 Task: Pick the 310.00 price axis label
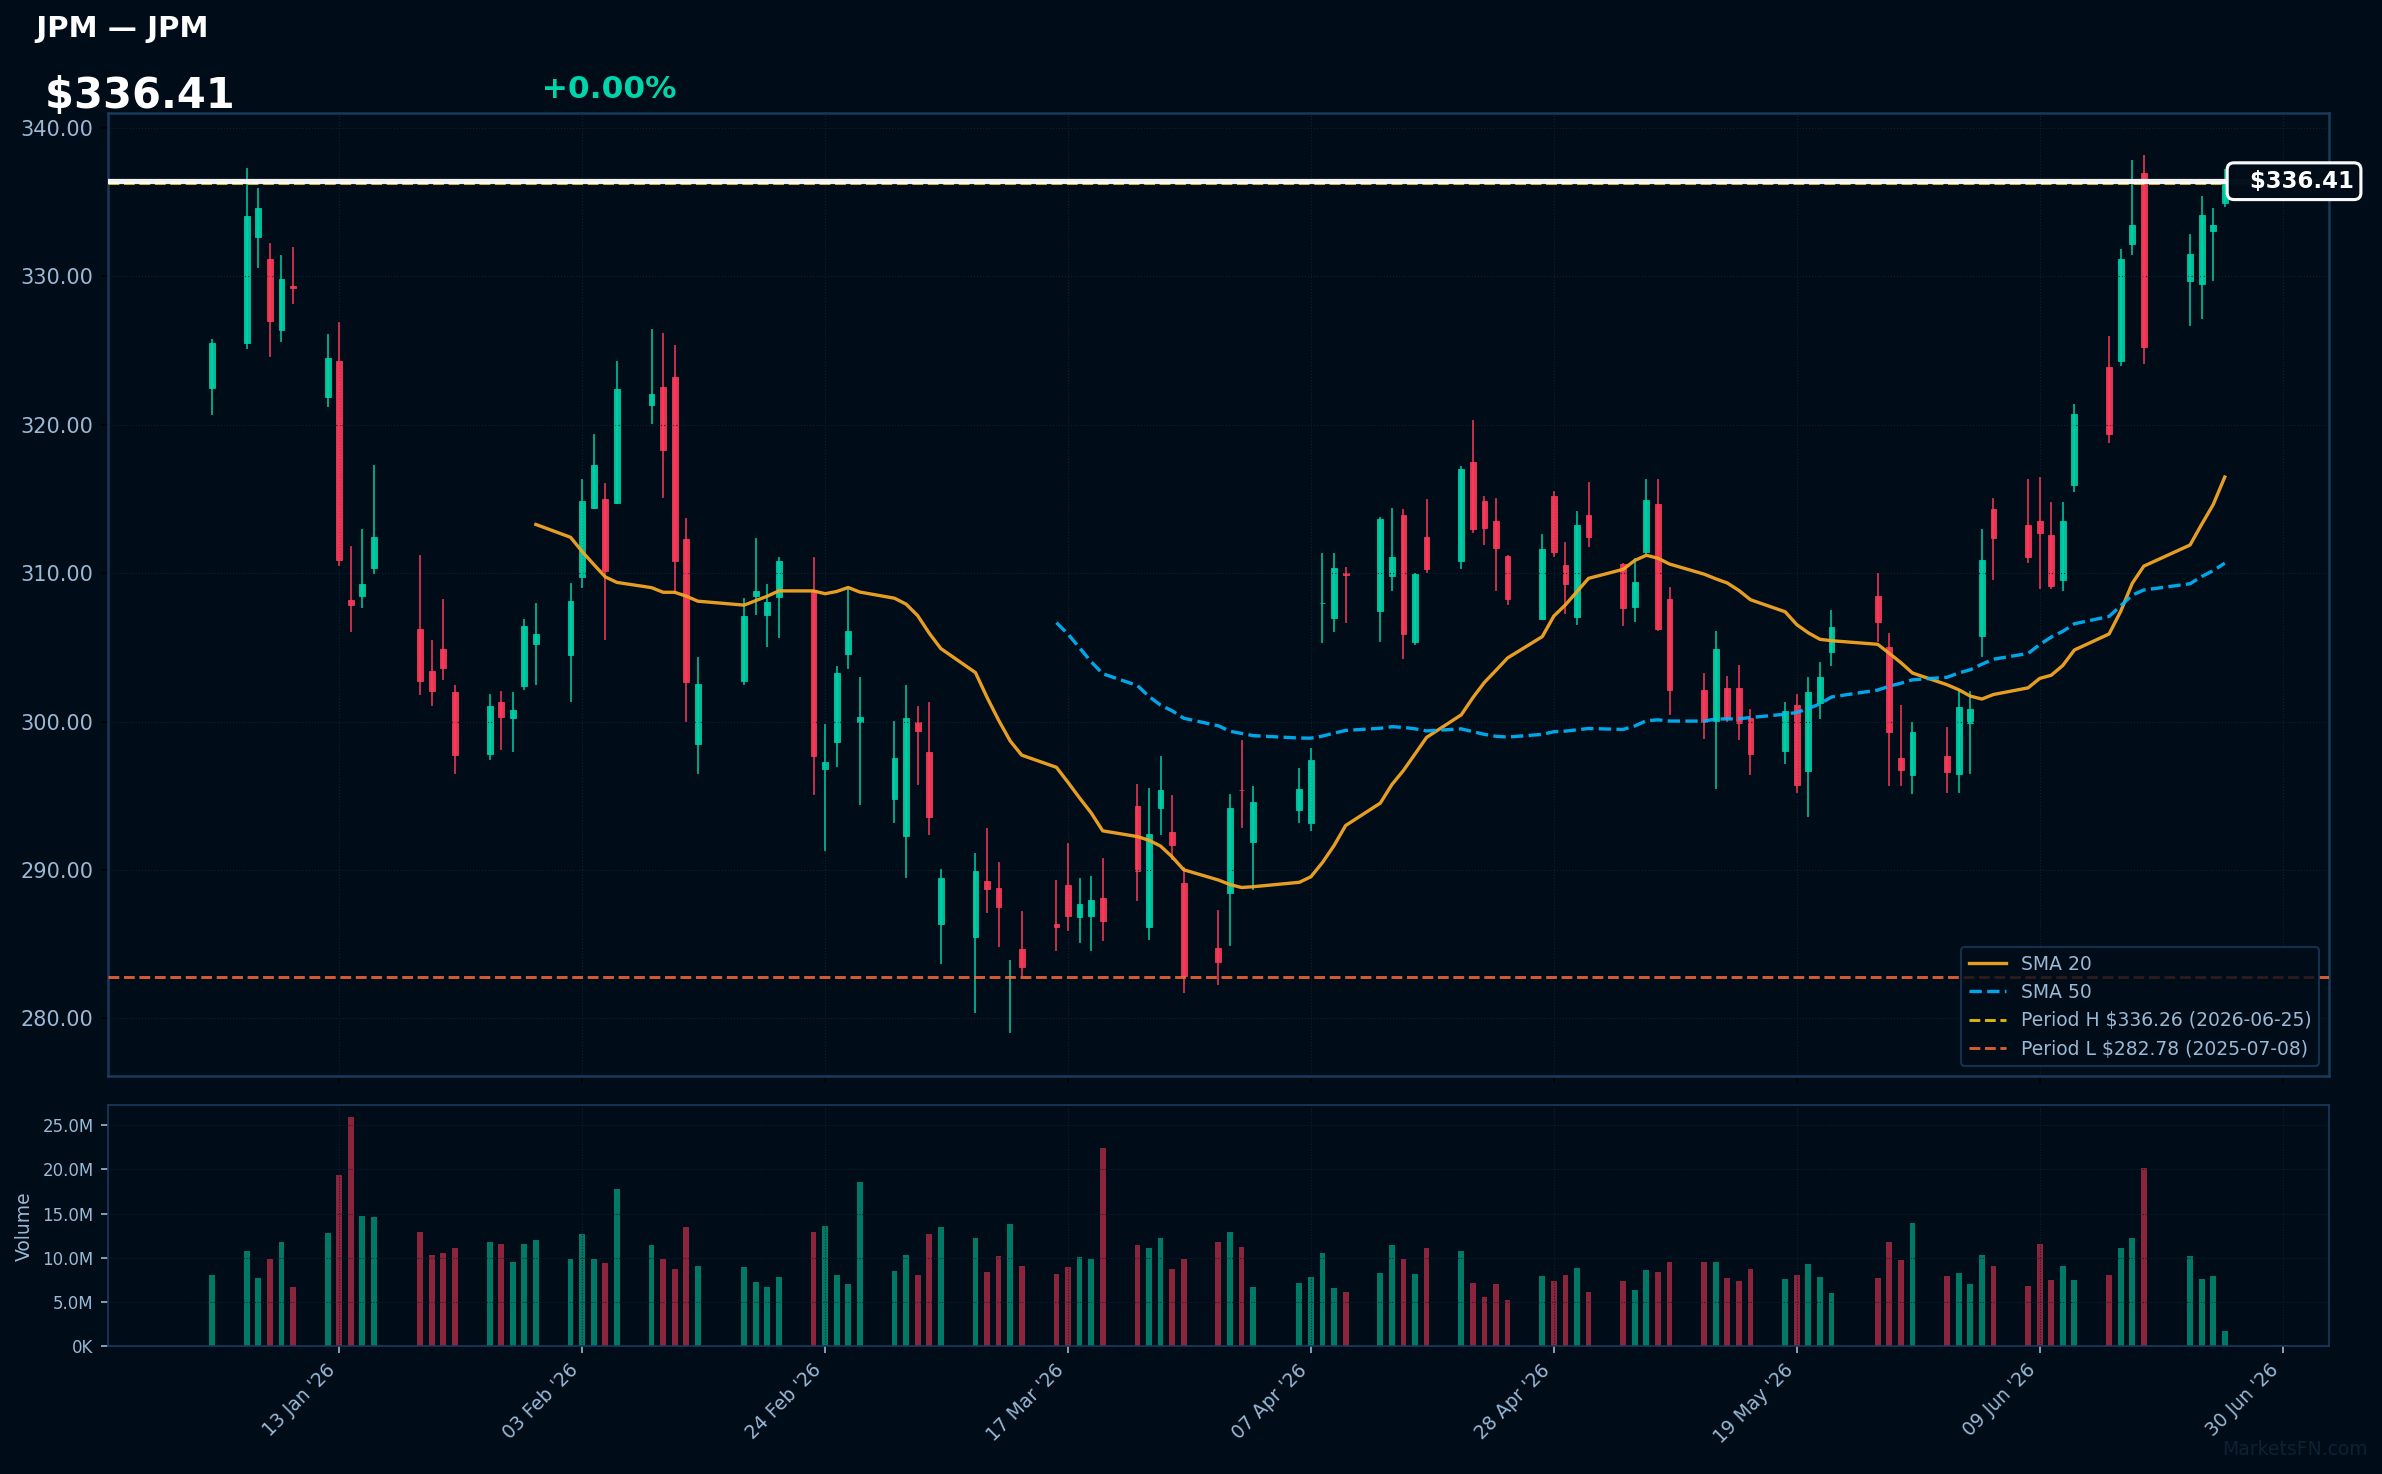57,573
